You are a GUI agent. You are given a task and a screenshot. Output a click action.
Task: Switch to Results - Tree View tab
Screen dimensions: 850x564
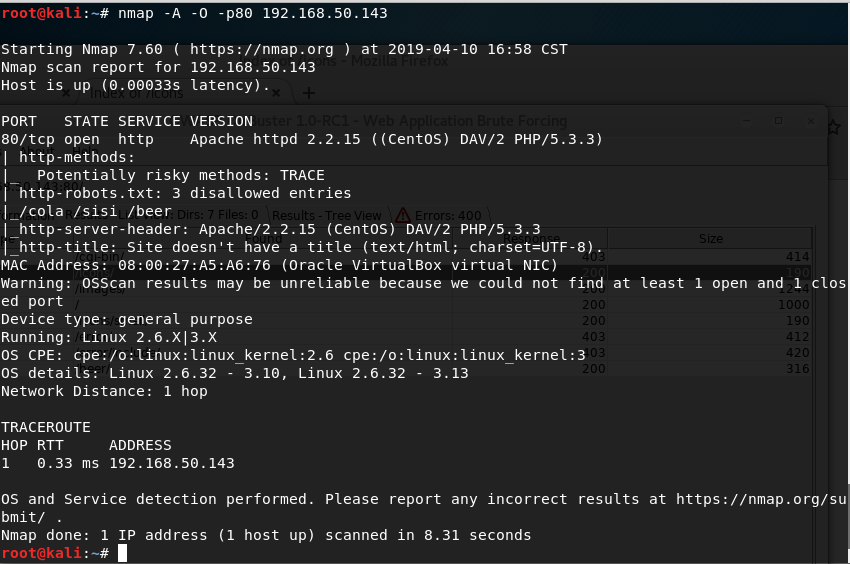pyautogui.click(x=327, y=216)
